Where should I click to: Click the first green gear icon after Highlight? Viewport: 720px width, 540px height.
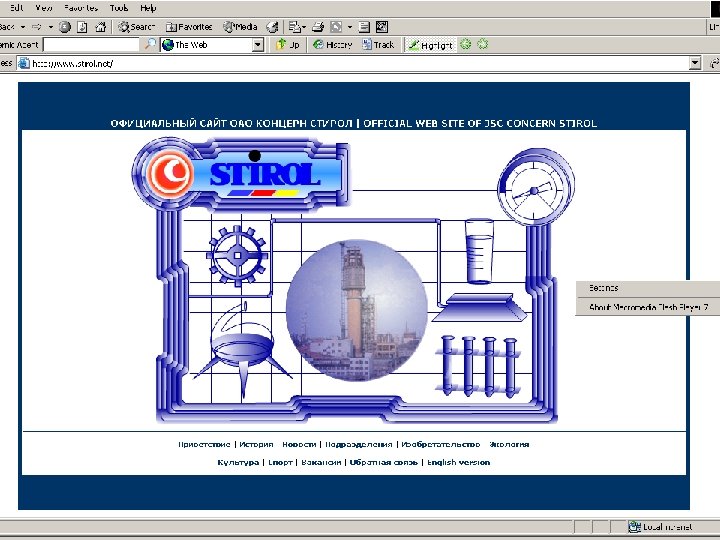pyautogui.click(x=466, y=45)
